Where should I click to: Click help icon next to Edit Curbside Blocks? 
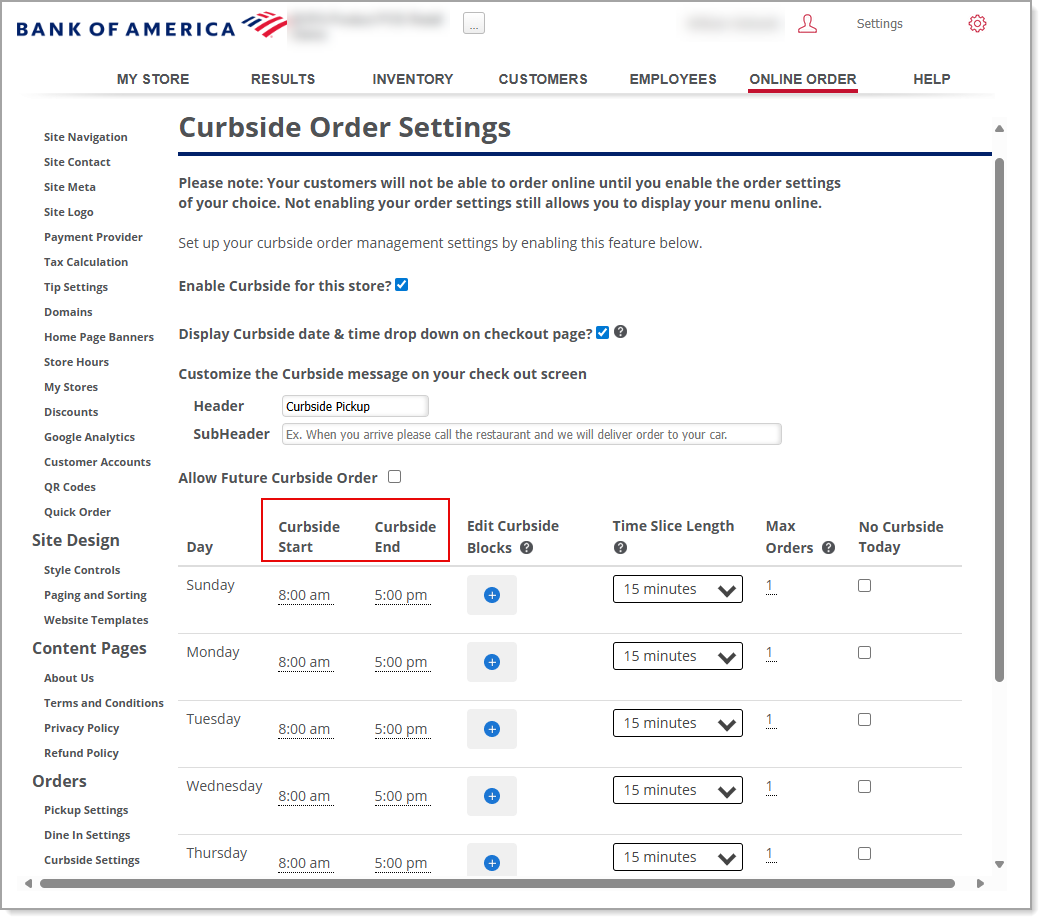tap(526, 548)
